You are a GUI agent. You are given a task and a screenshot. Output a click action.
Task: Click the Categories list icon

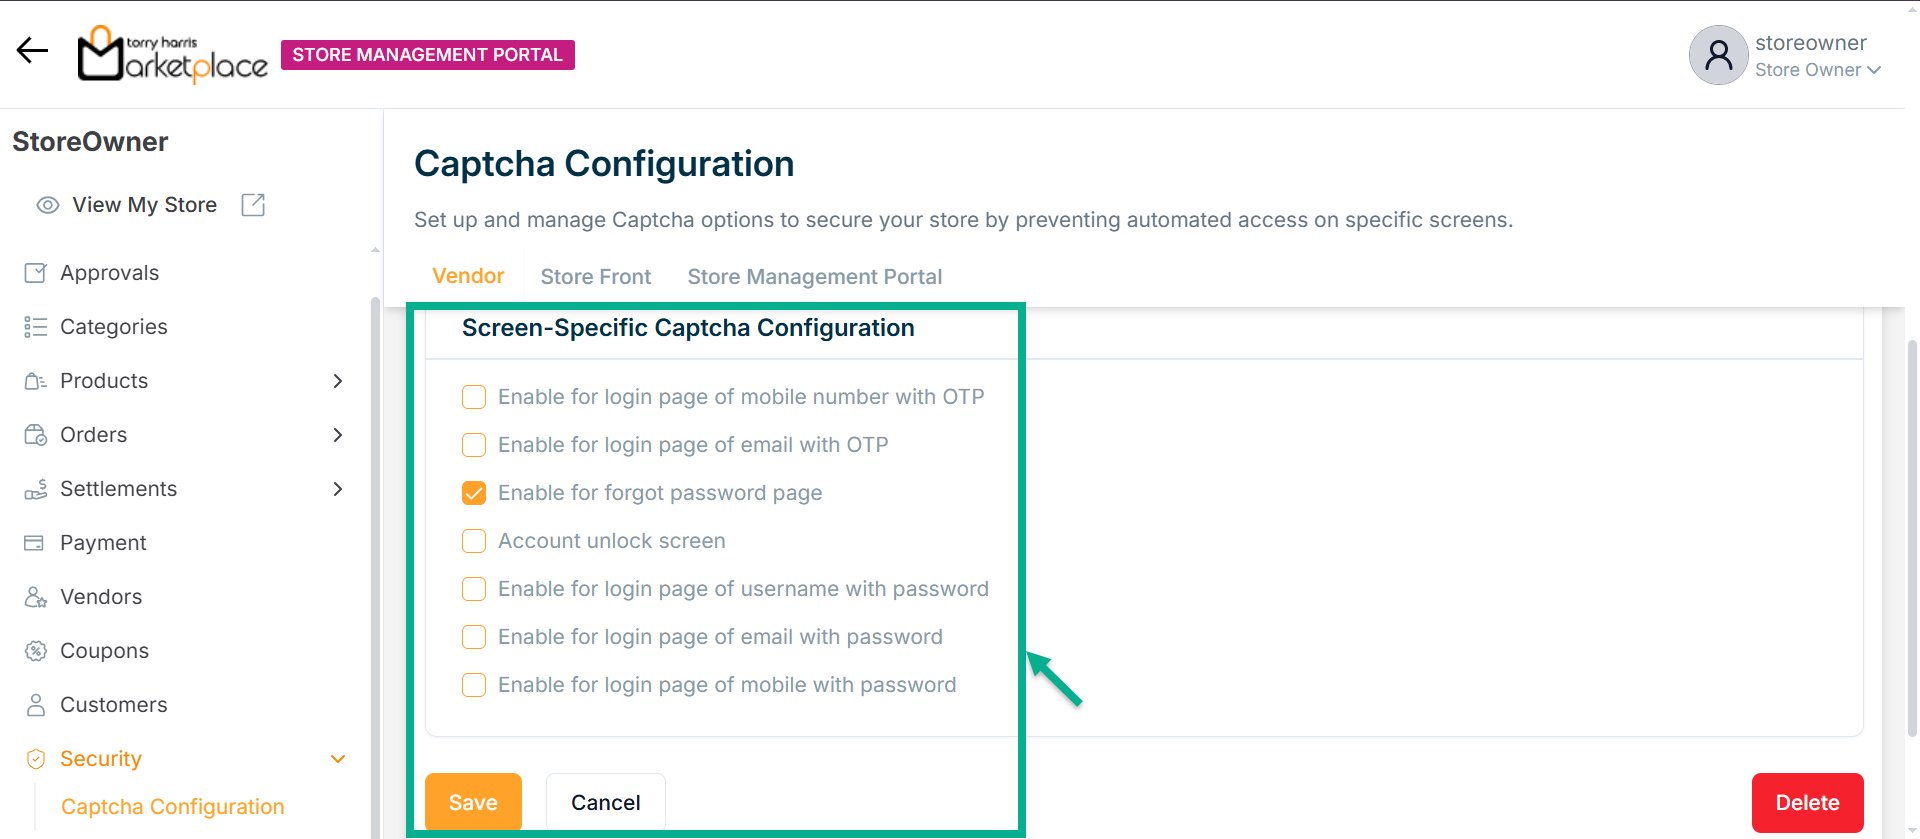[x=35, y=327]
